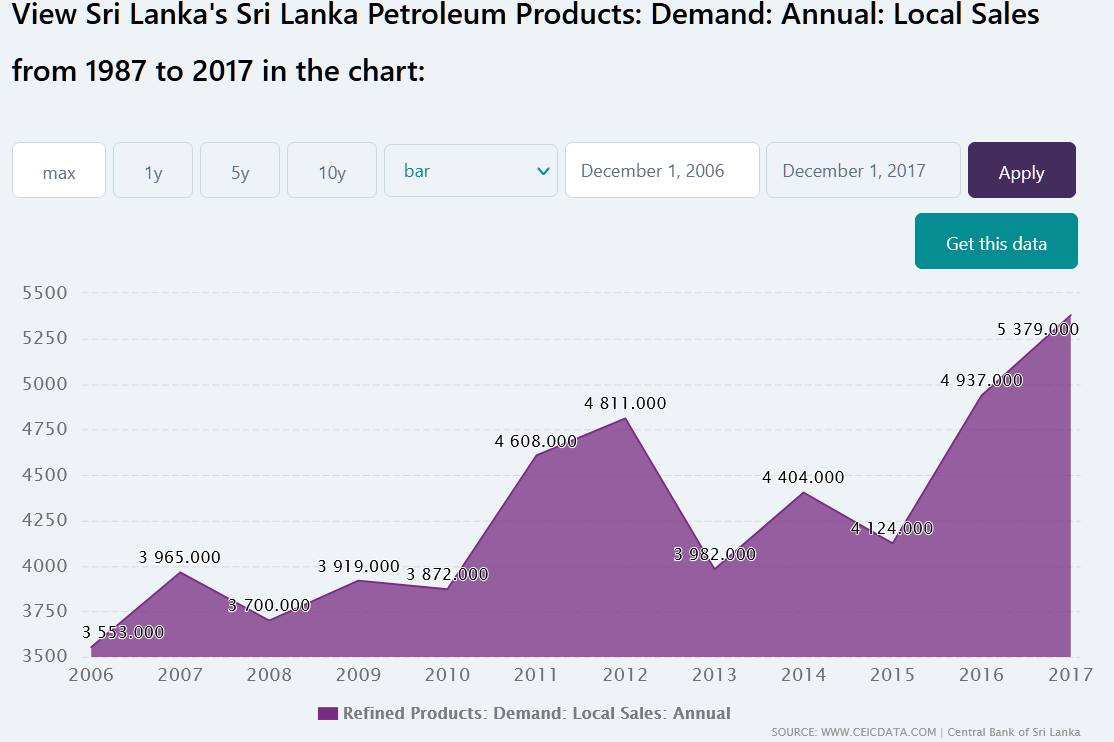Viewport: 1114px width, 742px height.
Task: Toggle the Refined Products legend swatch
Action: click(328, 714)
